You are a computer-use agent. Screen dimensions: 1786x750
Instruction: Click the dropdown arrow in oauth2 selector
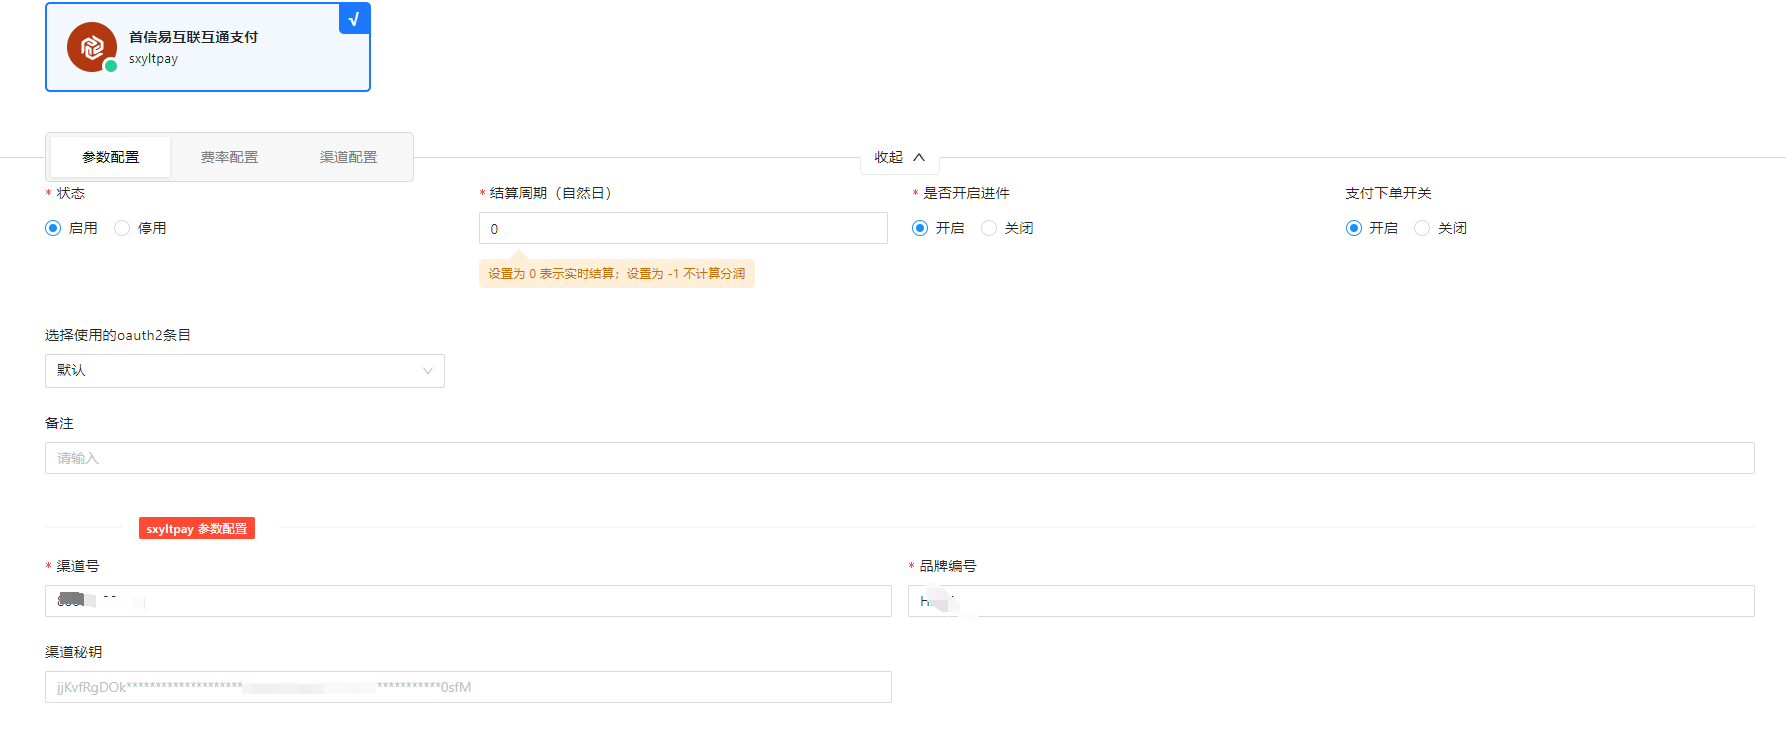coord(428,371)
